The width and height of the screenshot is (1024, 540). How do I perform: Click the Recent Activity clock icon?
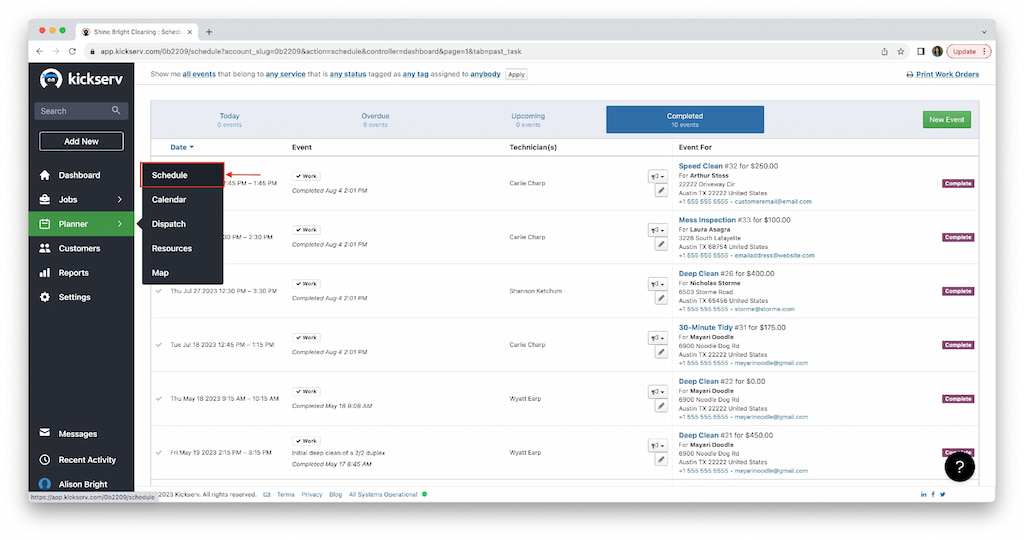pos(44,460)
